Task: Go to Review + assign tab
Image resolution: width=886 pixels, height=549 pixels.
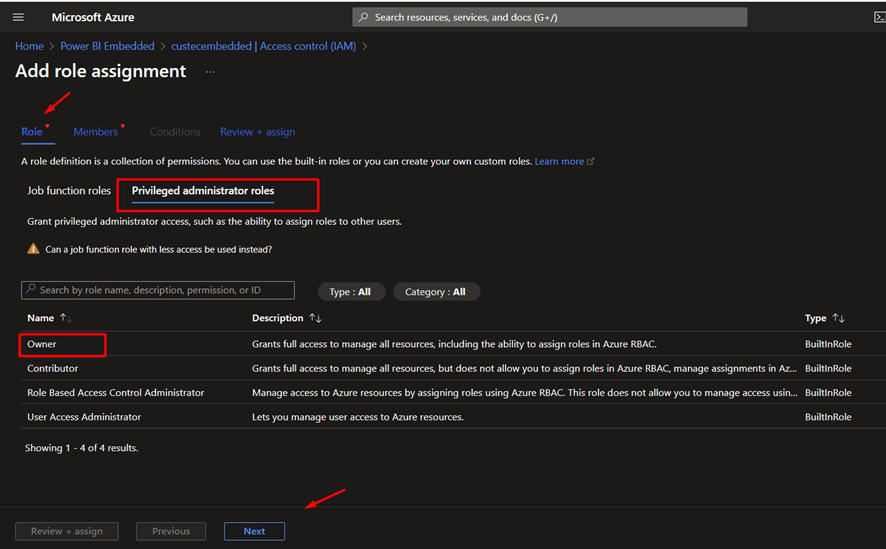Action: [258, 132]
